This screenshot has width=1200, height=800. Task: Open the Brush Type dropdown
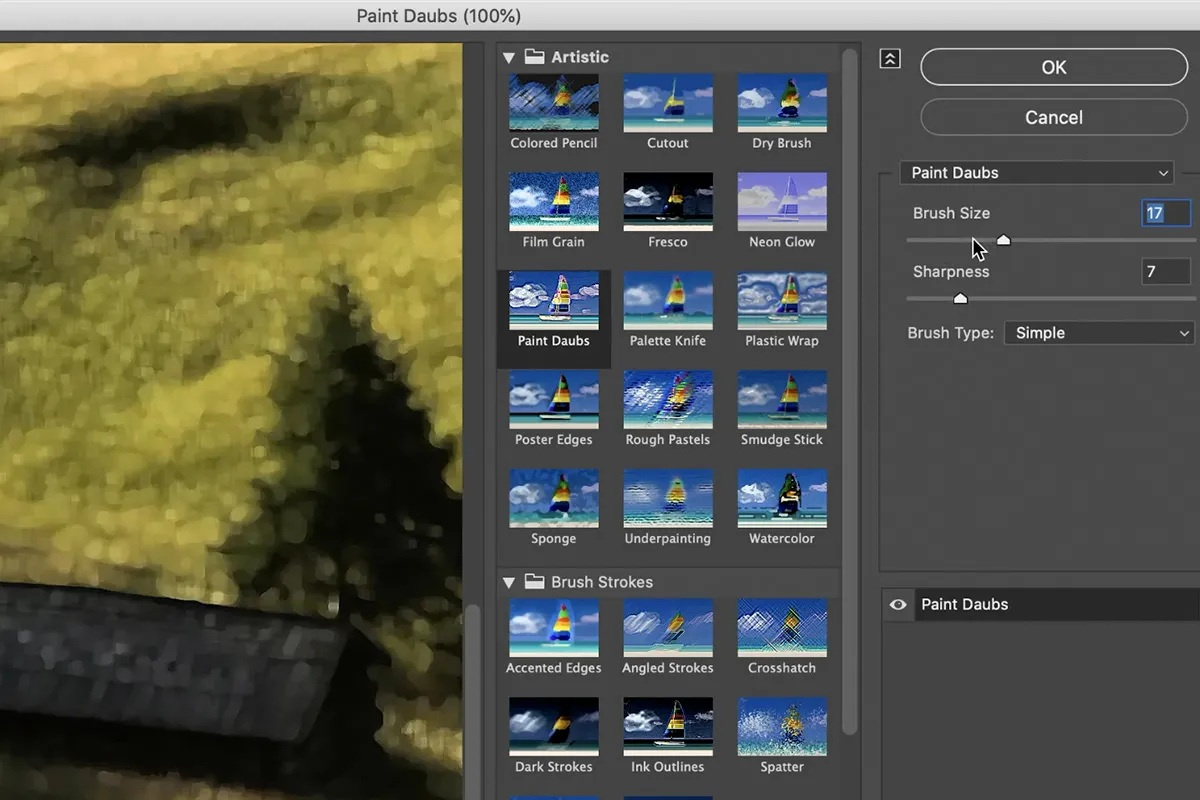(1099, 333)
